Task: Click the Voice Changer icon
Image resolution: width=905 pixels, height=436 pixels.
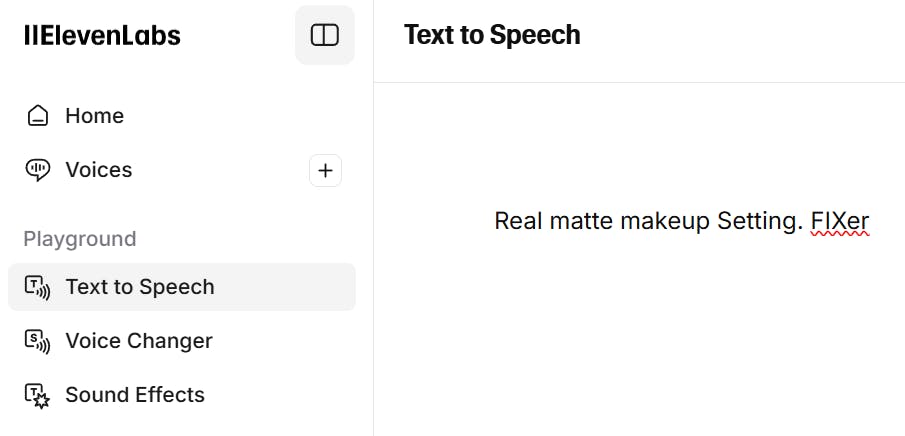Action: pyautogui.click(x=38, y=341)
